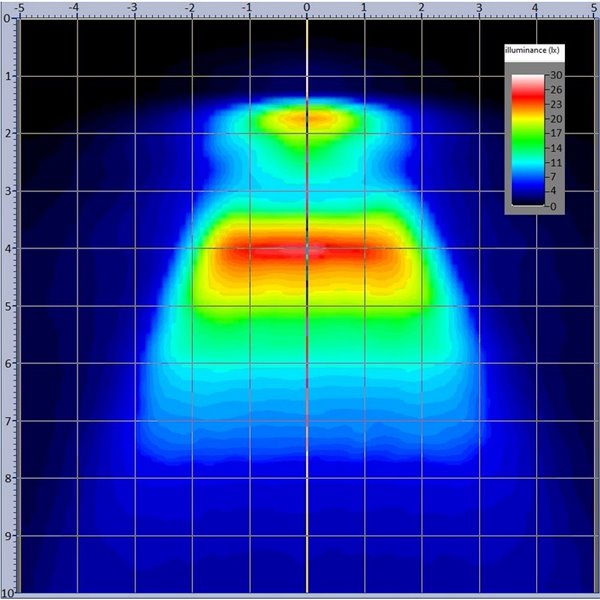The image size is (600, 600).
Task: Click the -2 tick on the horizontal axis
Action: tap(191, 6)
